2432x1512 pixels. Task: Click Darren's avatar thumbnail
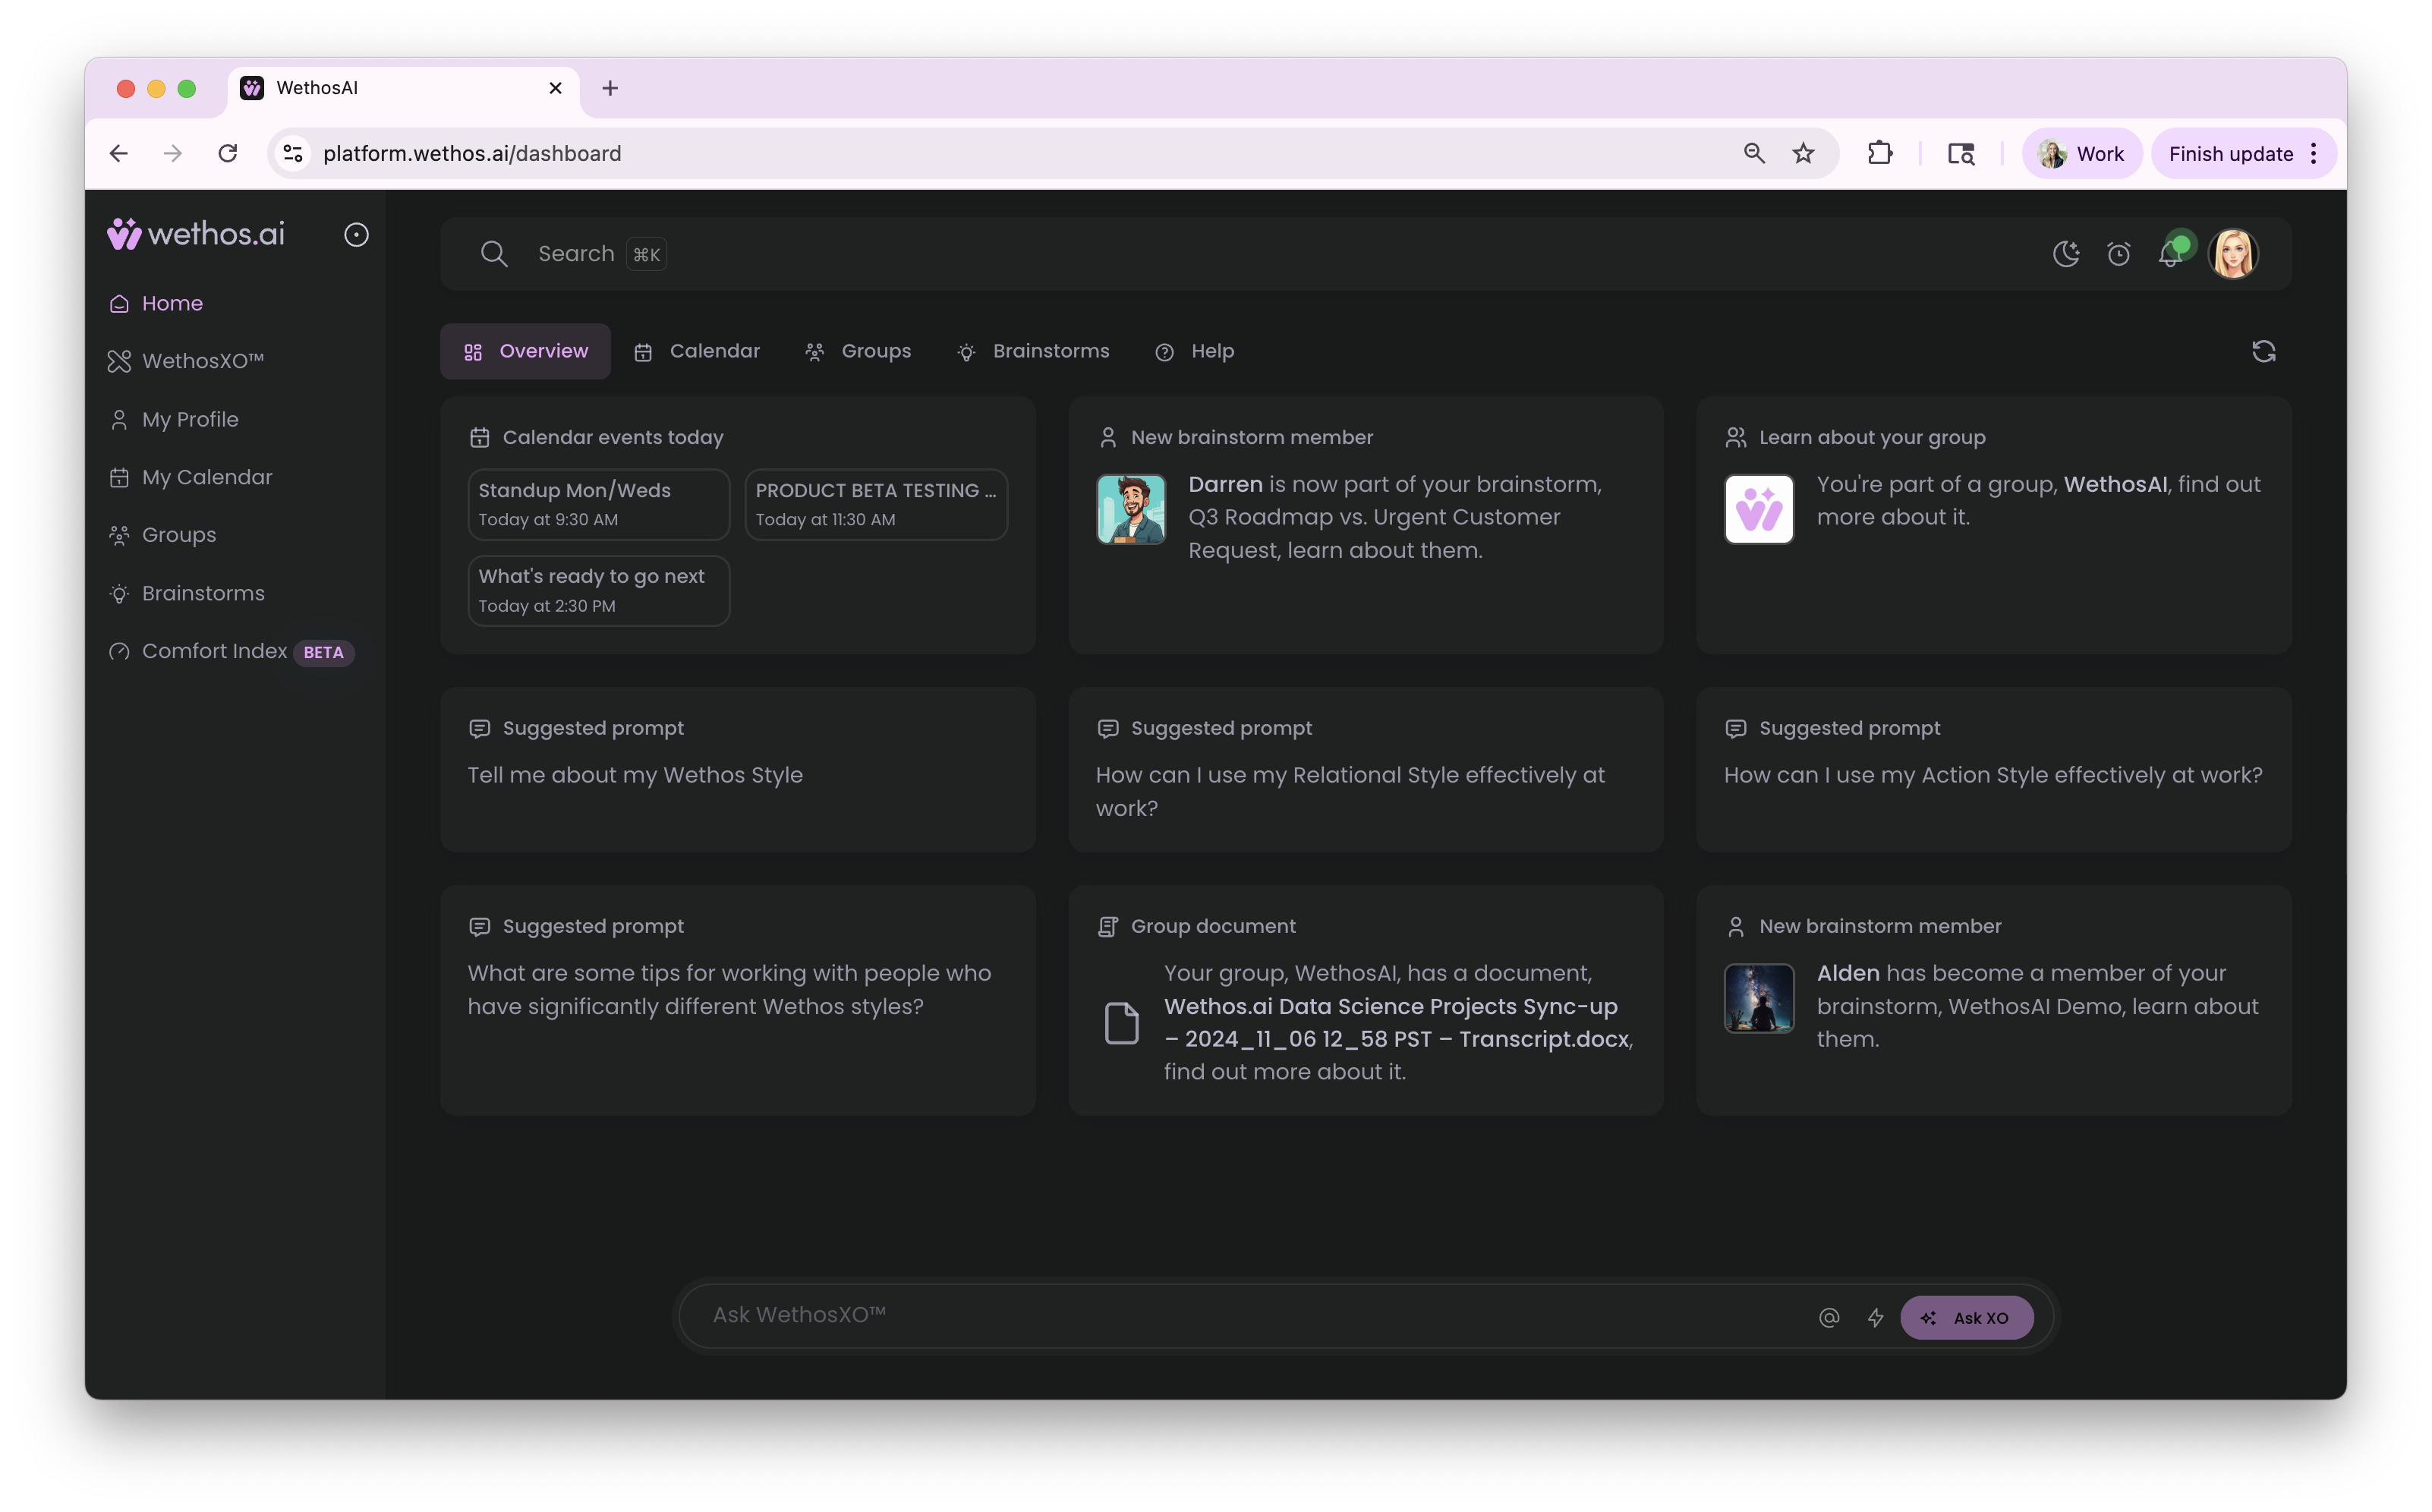(x=1131, y=509)
